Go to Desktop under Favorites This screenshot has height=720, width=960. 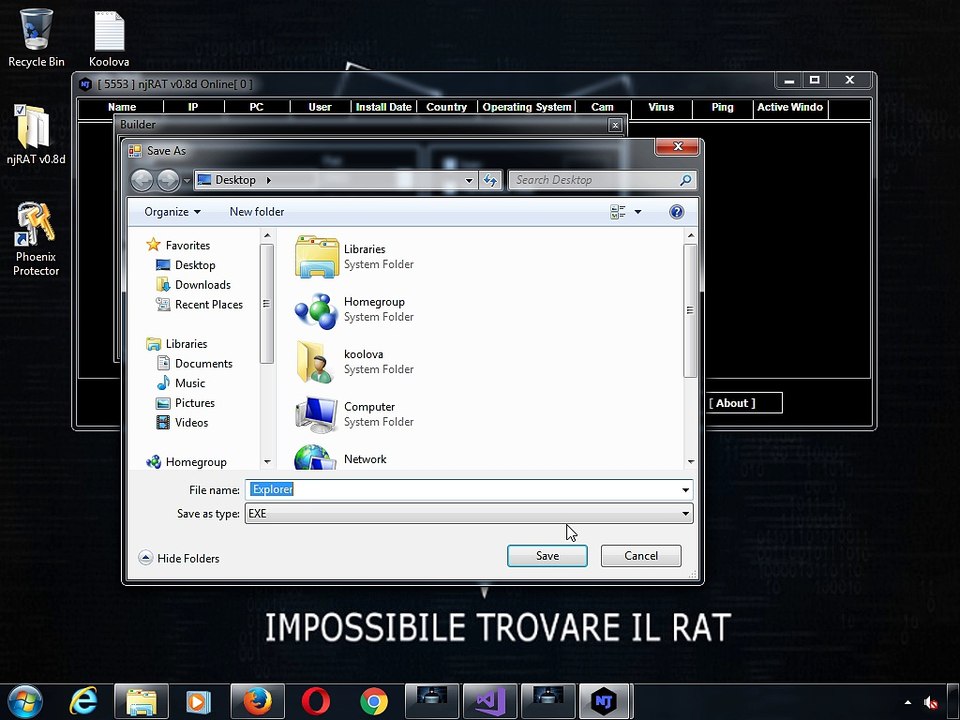pos(186,265)
